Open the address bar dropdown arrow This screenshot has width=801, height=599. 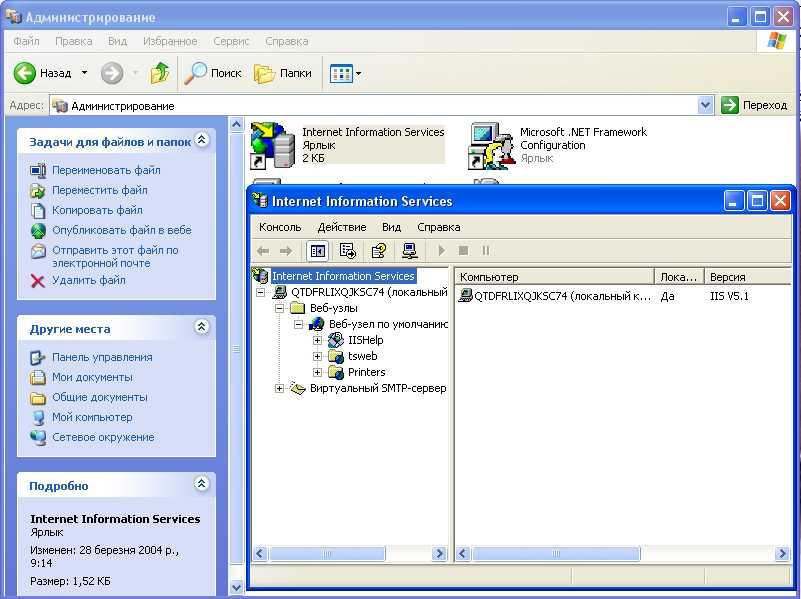(705, 106)
